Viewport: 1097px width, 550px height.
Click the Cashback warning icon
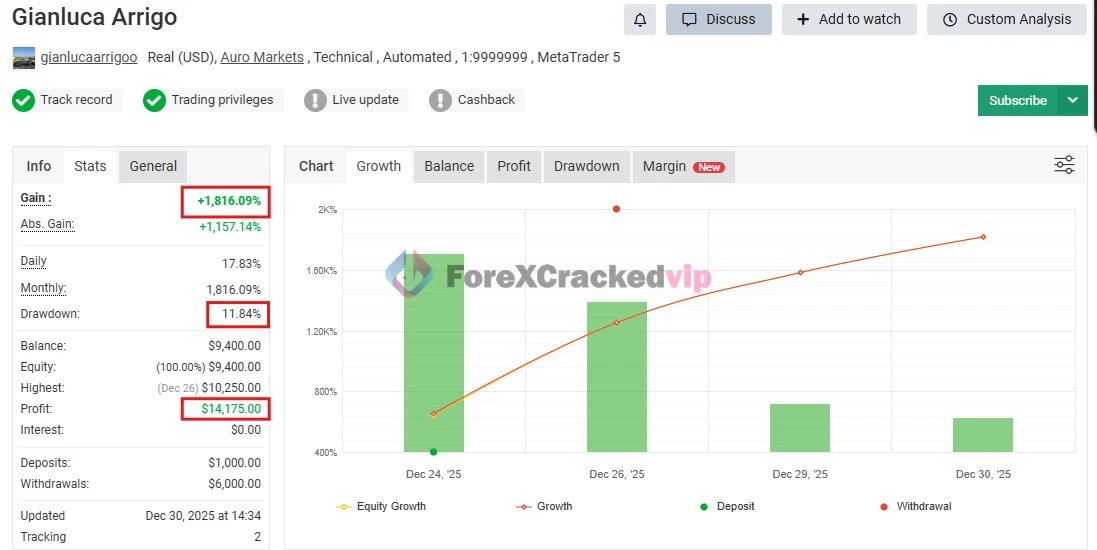tap(440, 100)
